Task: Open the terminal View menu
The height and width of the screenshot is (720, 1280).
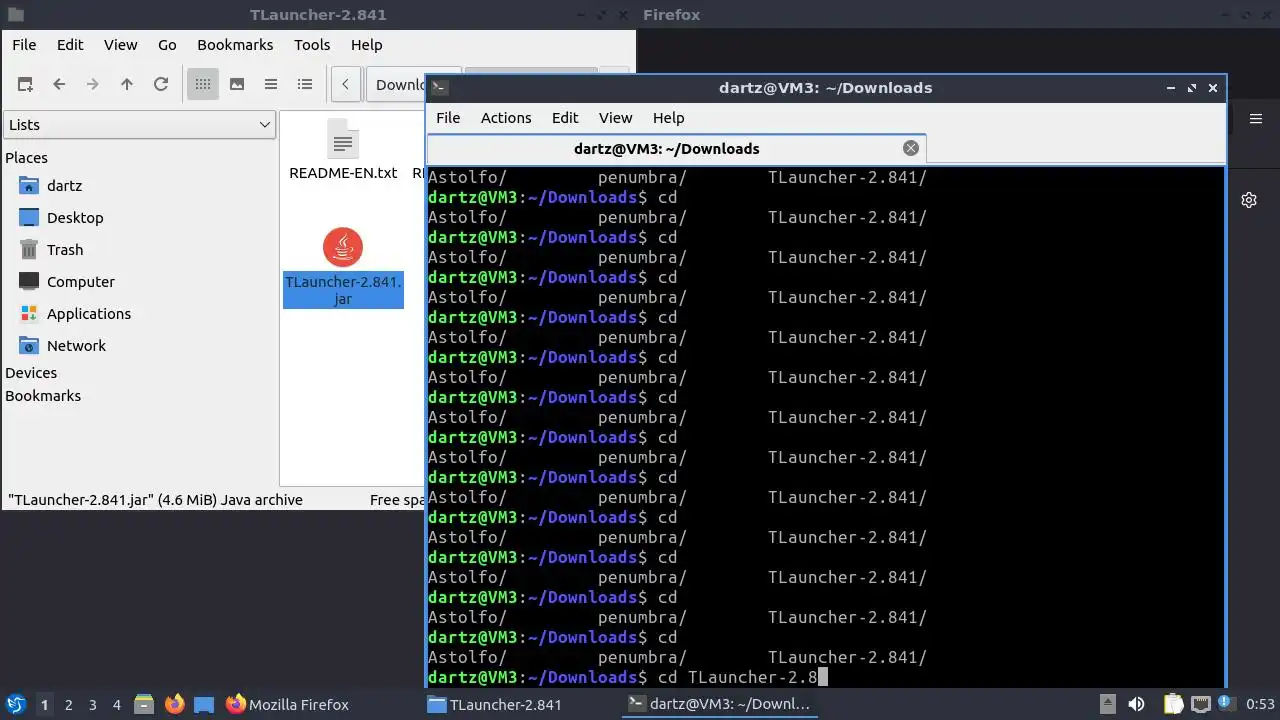Action: pos(615,118)
